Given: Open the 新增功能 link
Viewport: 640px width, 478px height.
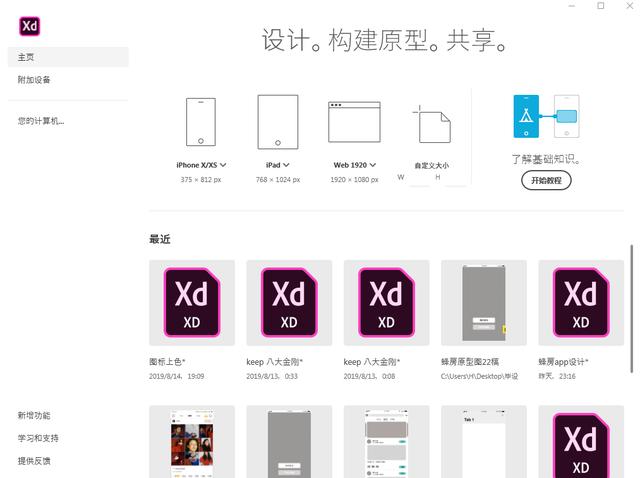Looking at the screenshot, I should [34, 416].
